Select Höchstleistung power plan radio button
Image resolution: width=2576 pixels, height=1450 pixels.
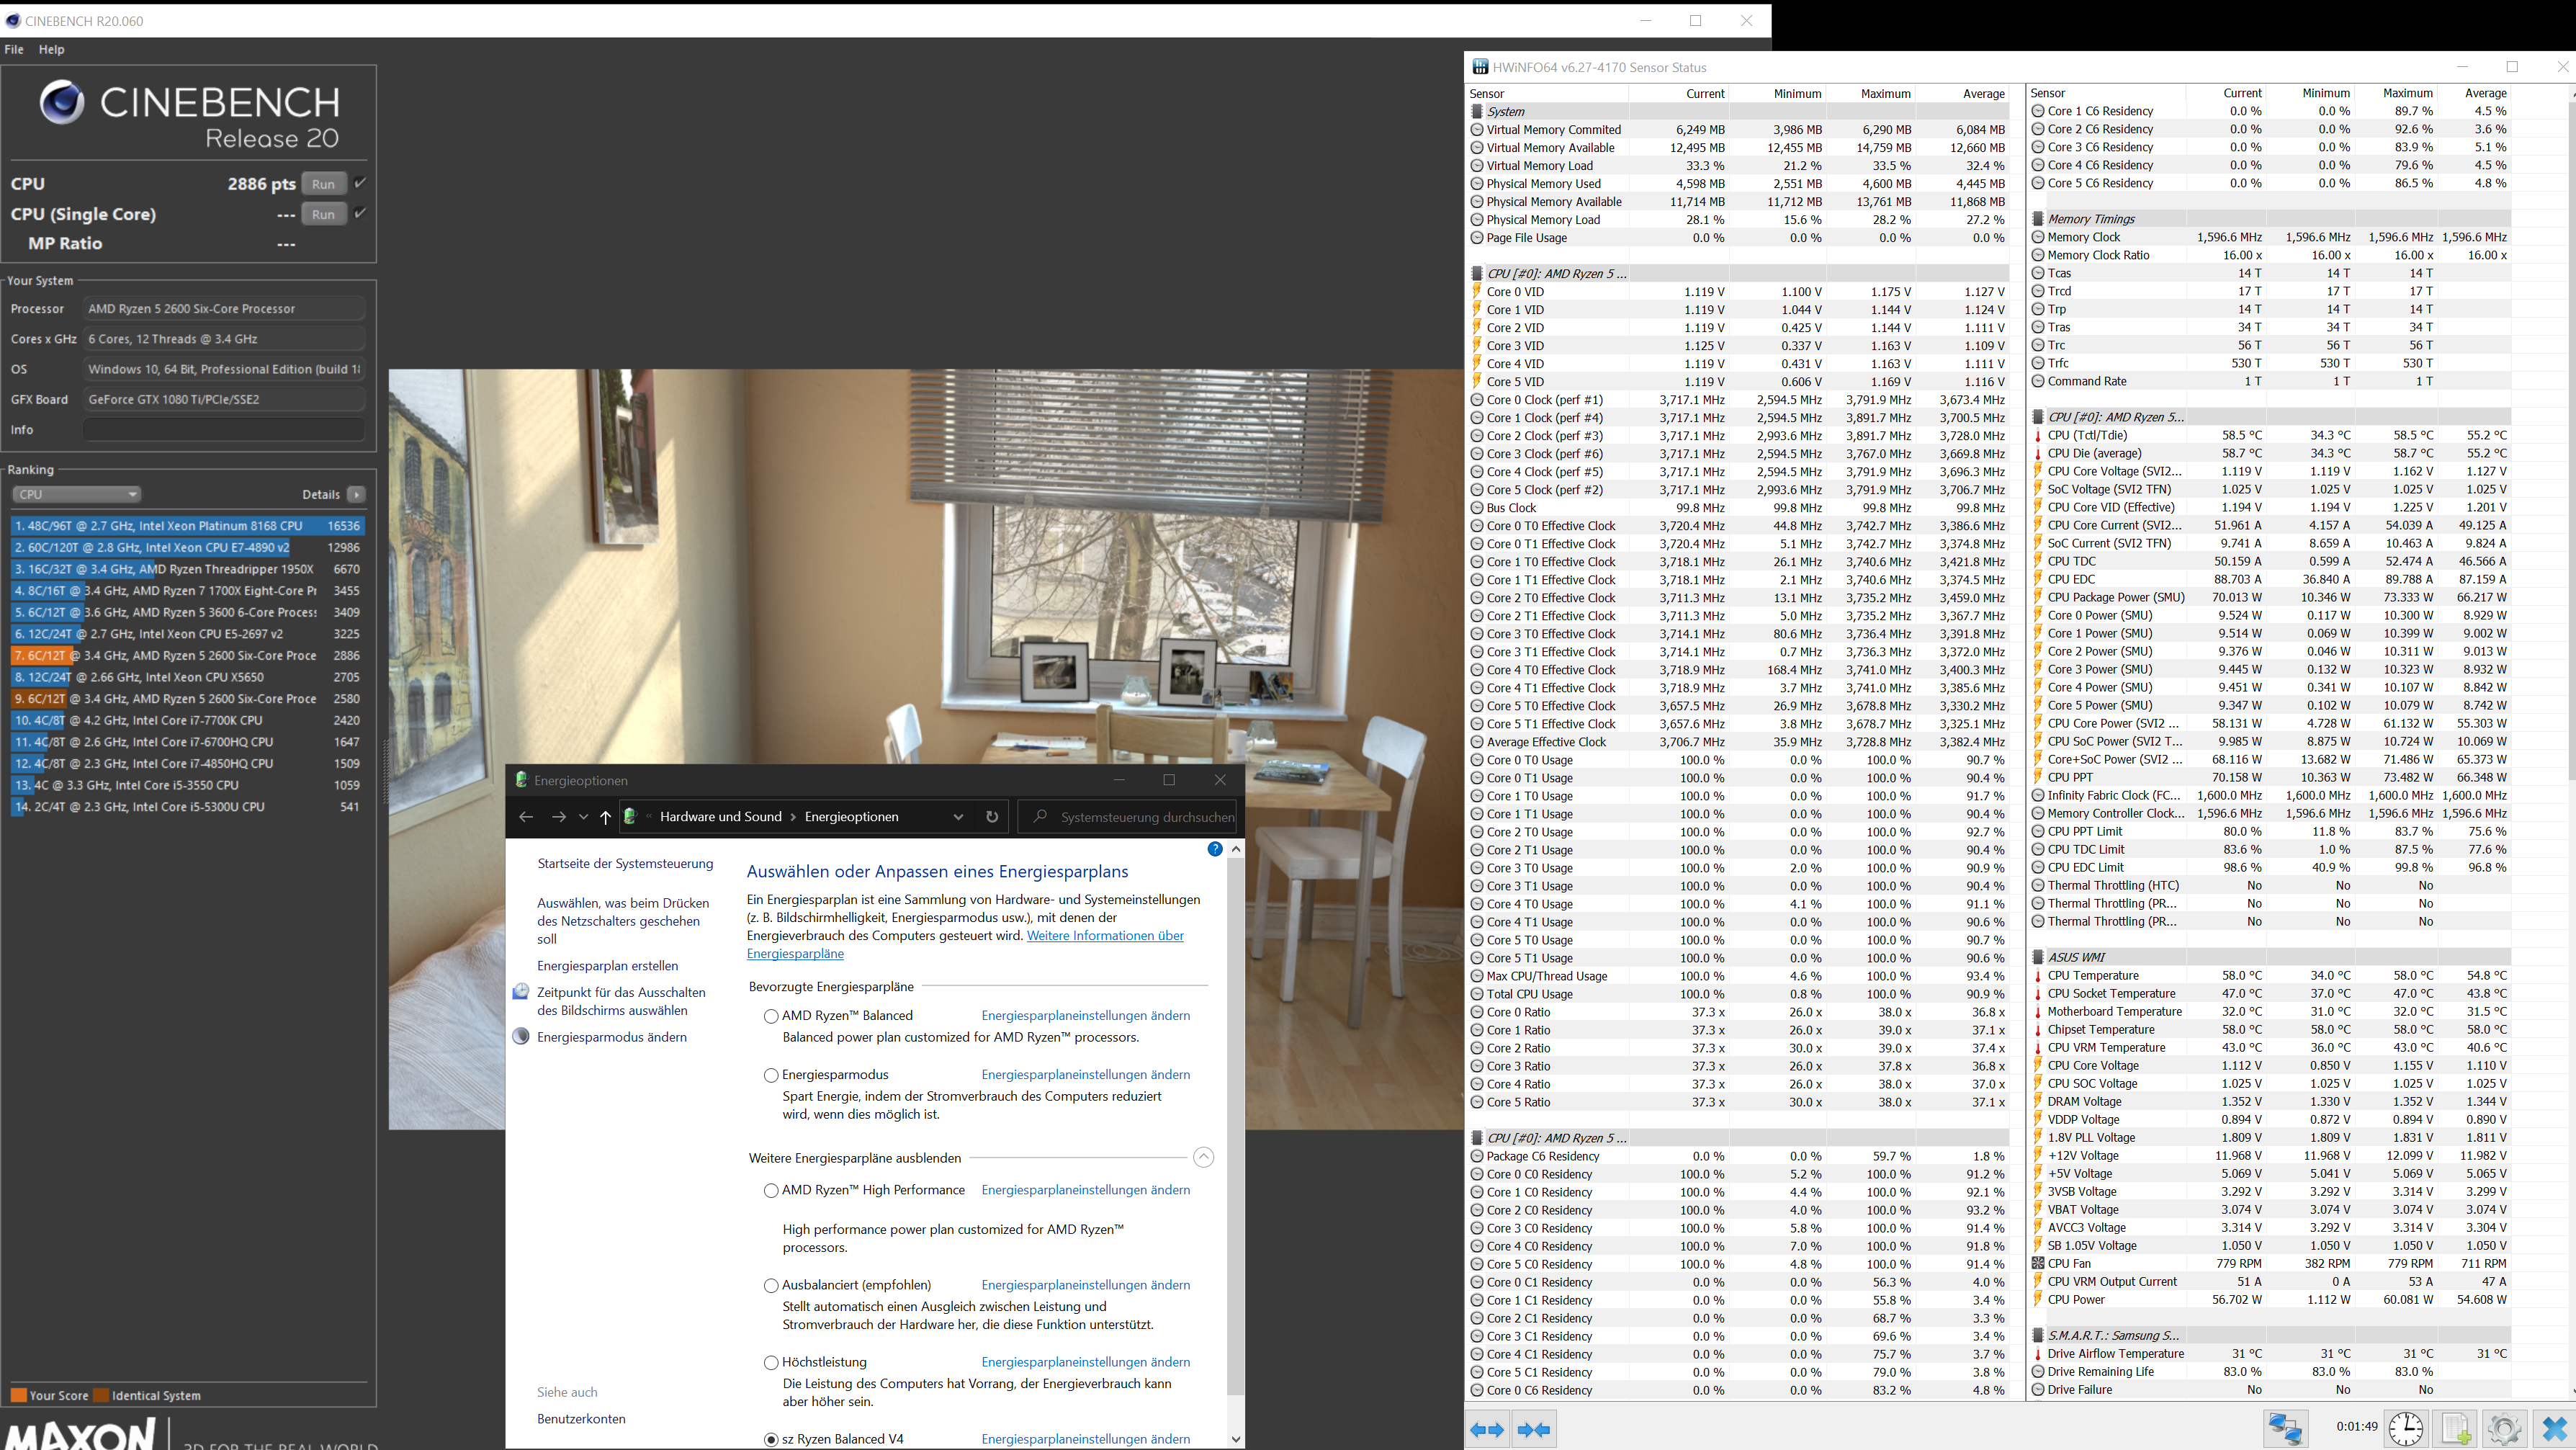pyautogui.click(x=771, y=1363)
